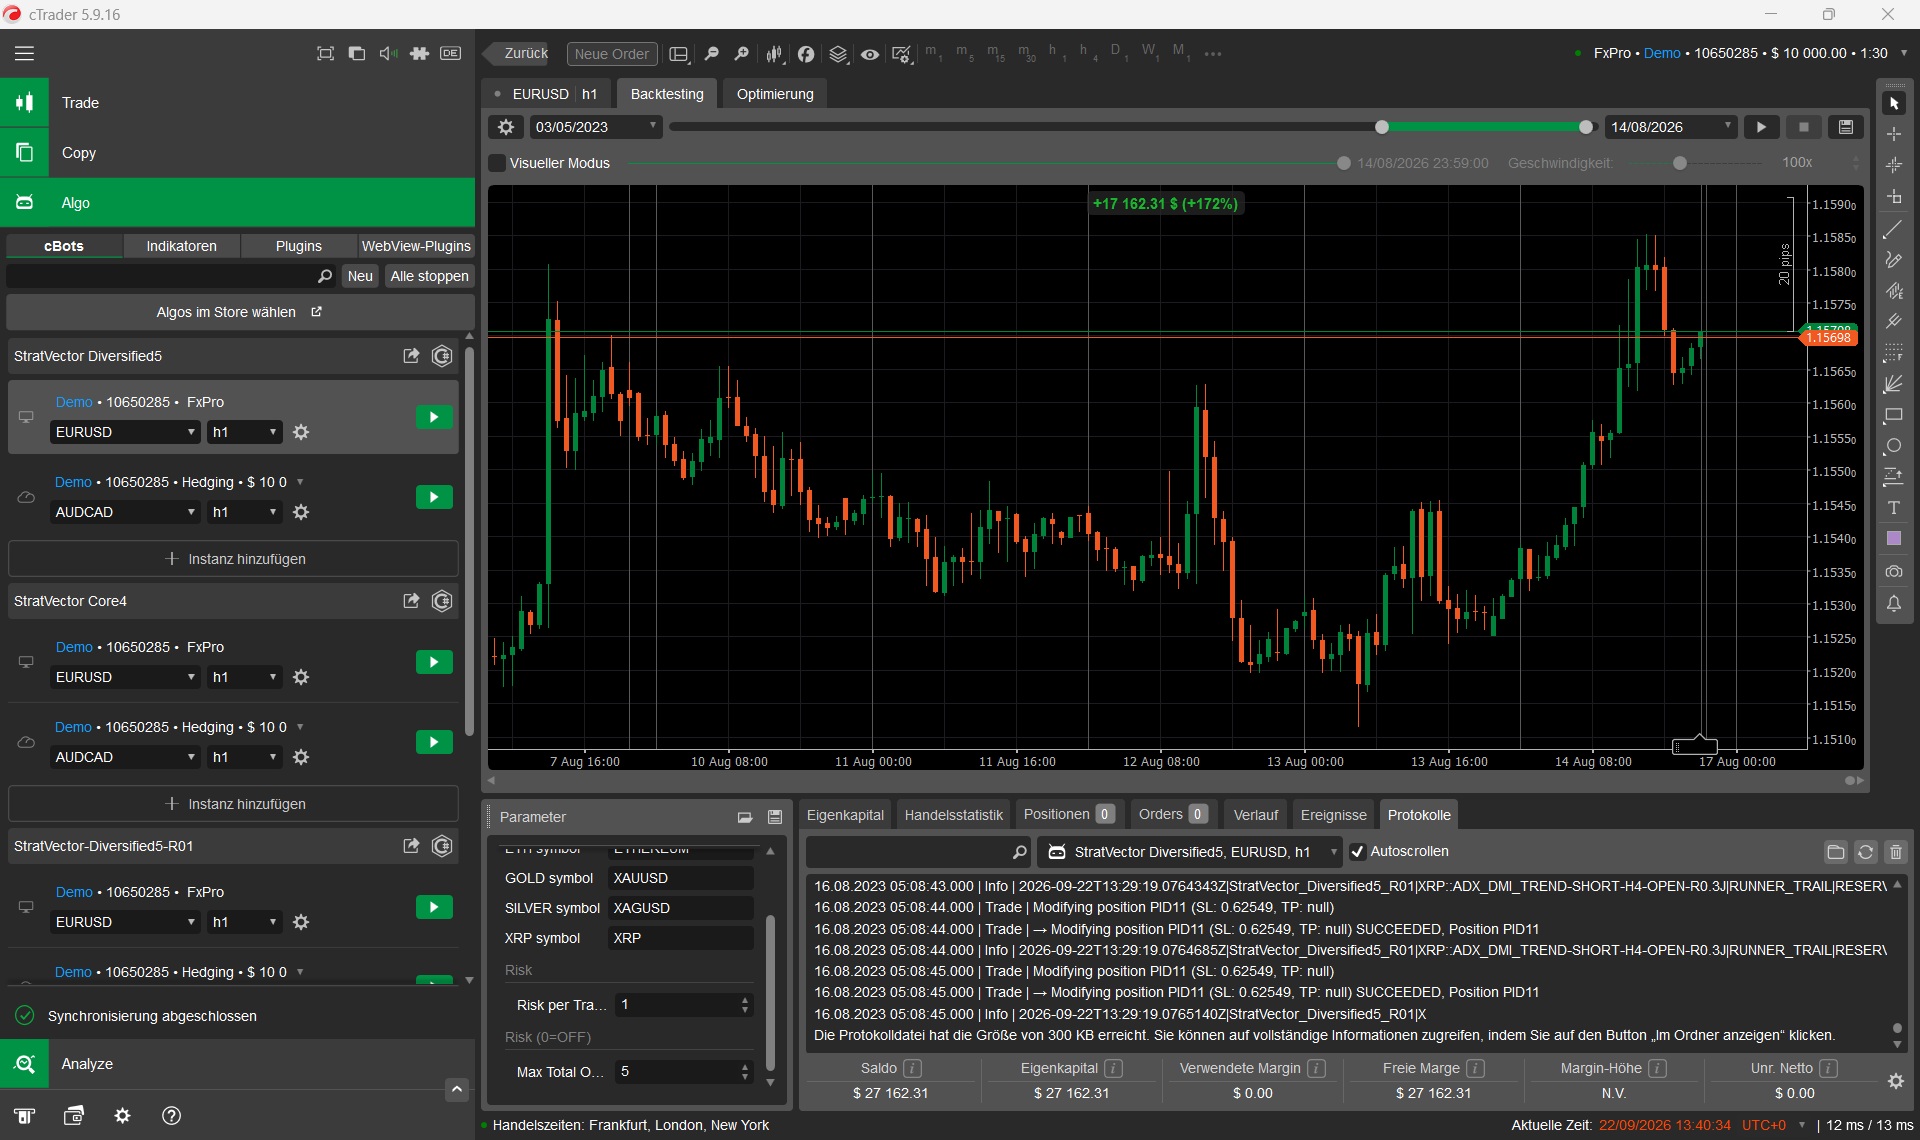Toggle the sound speaker icon
Viewport: 1920px width, 1140px height.
coord(388,54)
